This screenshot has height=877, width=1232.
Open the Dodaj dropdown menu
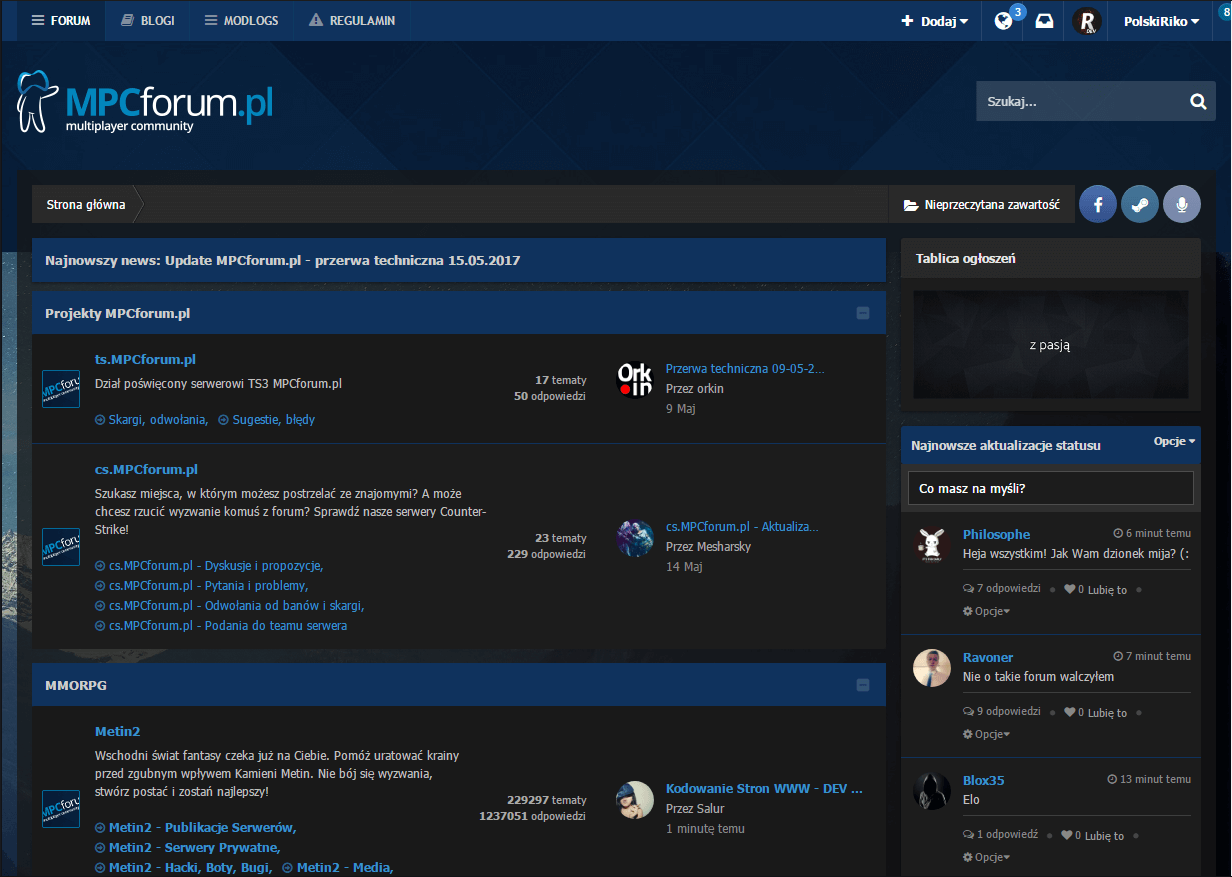coord(934,21)
